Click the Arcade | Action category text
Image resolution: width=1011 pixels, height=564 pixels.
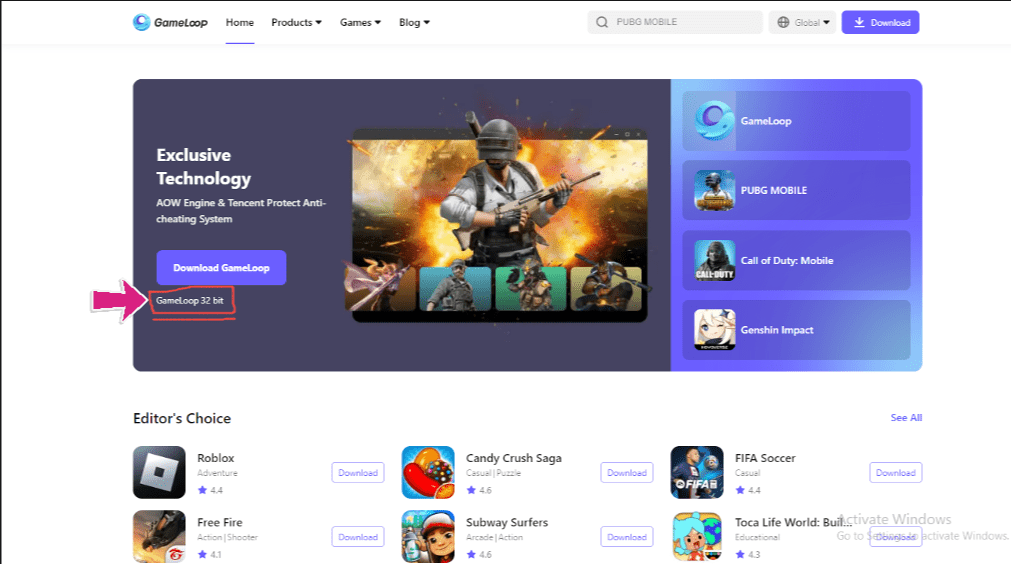(x=495, y=538)
